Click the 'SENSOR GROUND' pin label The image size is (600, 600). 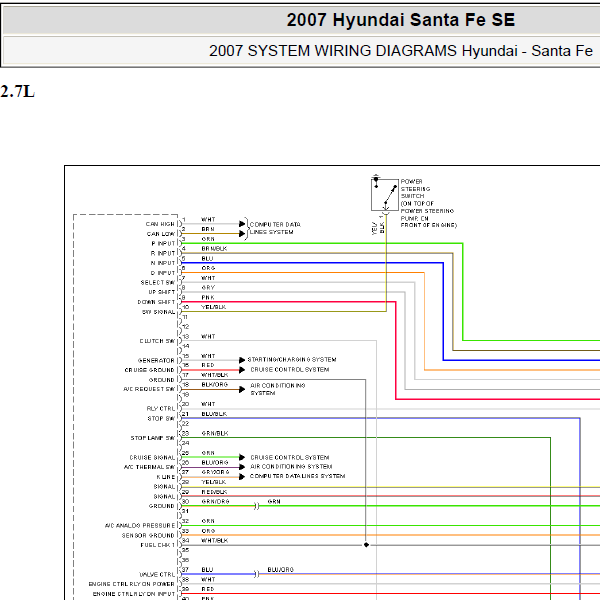click(148, 536)
